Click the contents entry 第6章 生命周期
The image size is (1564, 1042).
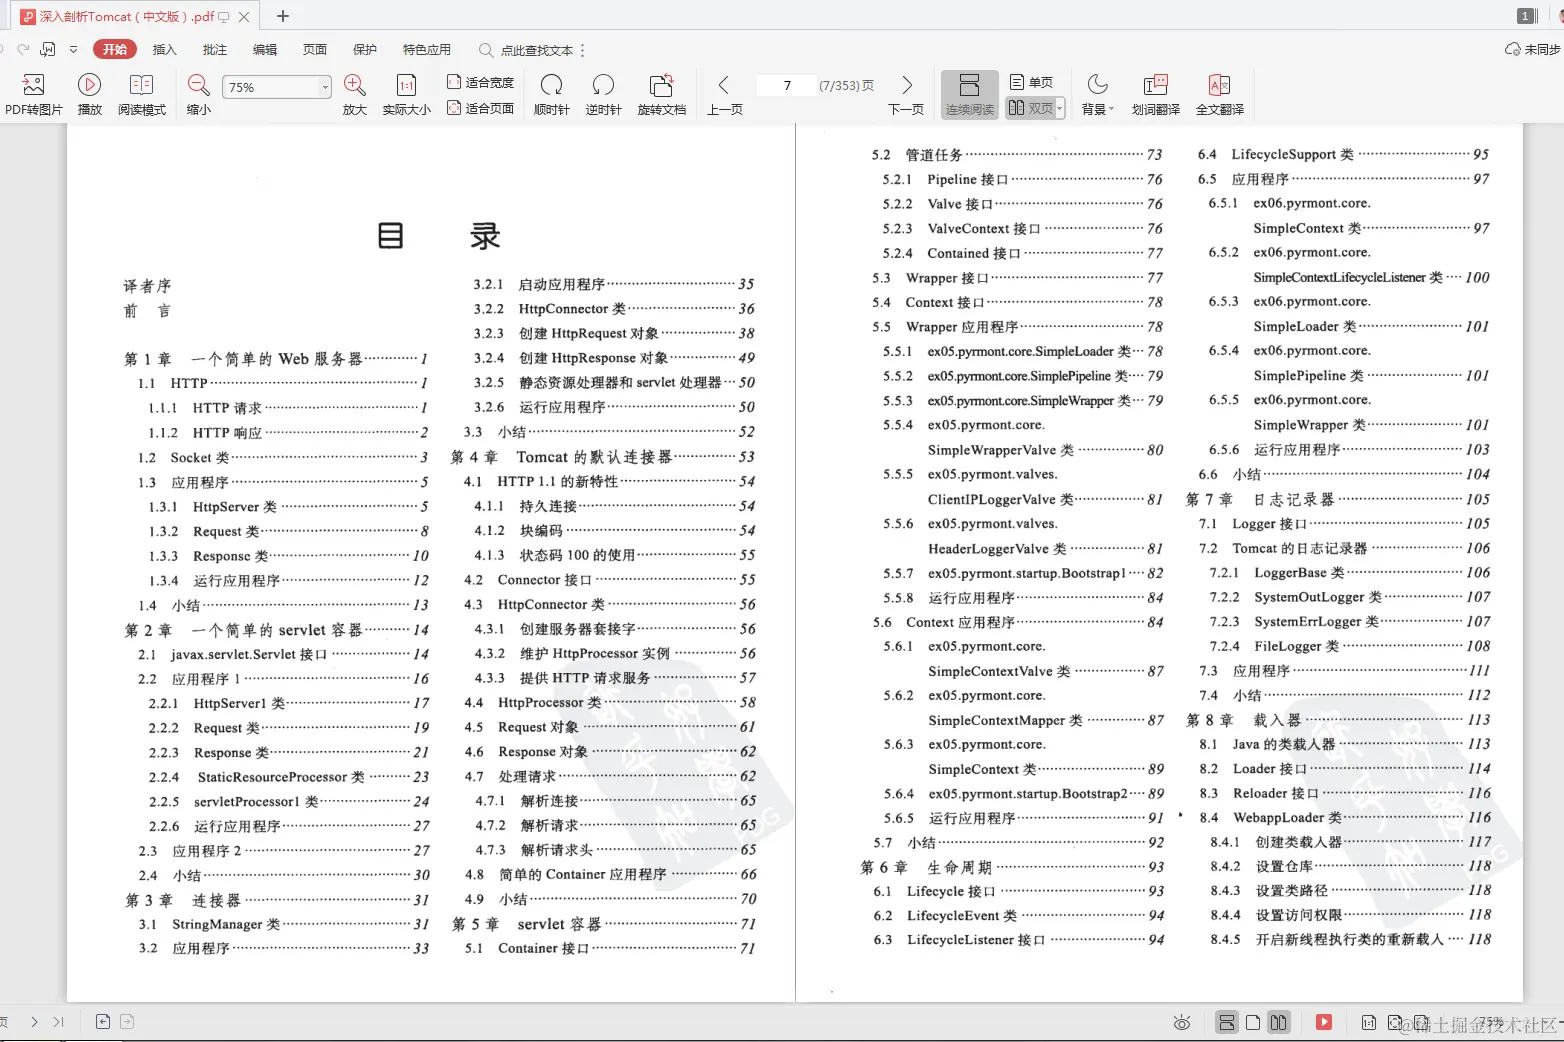(x=1012, y=866)
